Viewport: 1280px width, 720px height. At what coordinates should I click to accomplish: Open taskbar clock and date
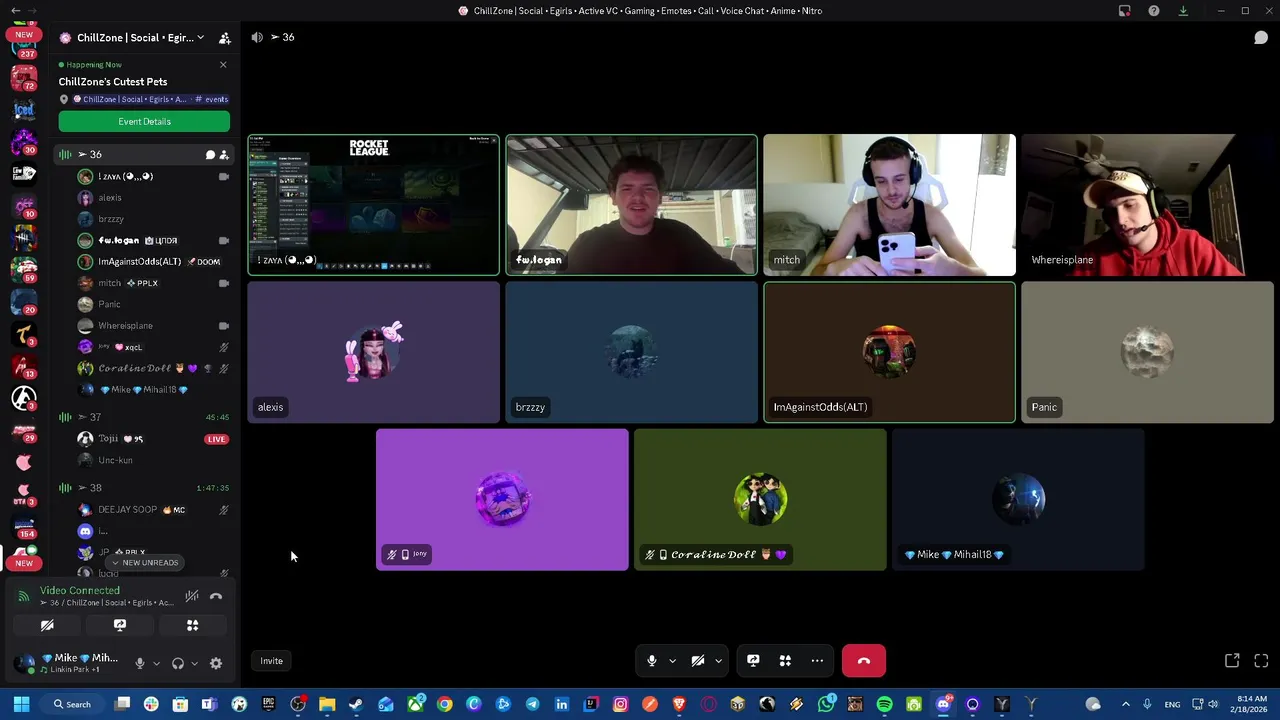[1252, 705]
